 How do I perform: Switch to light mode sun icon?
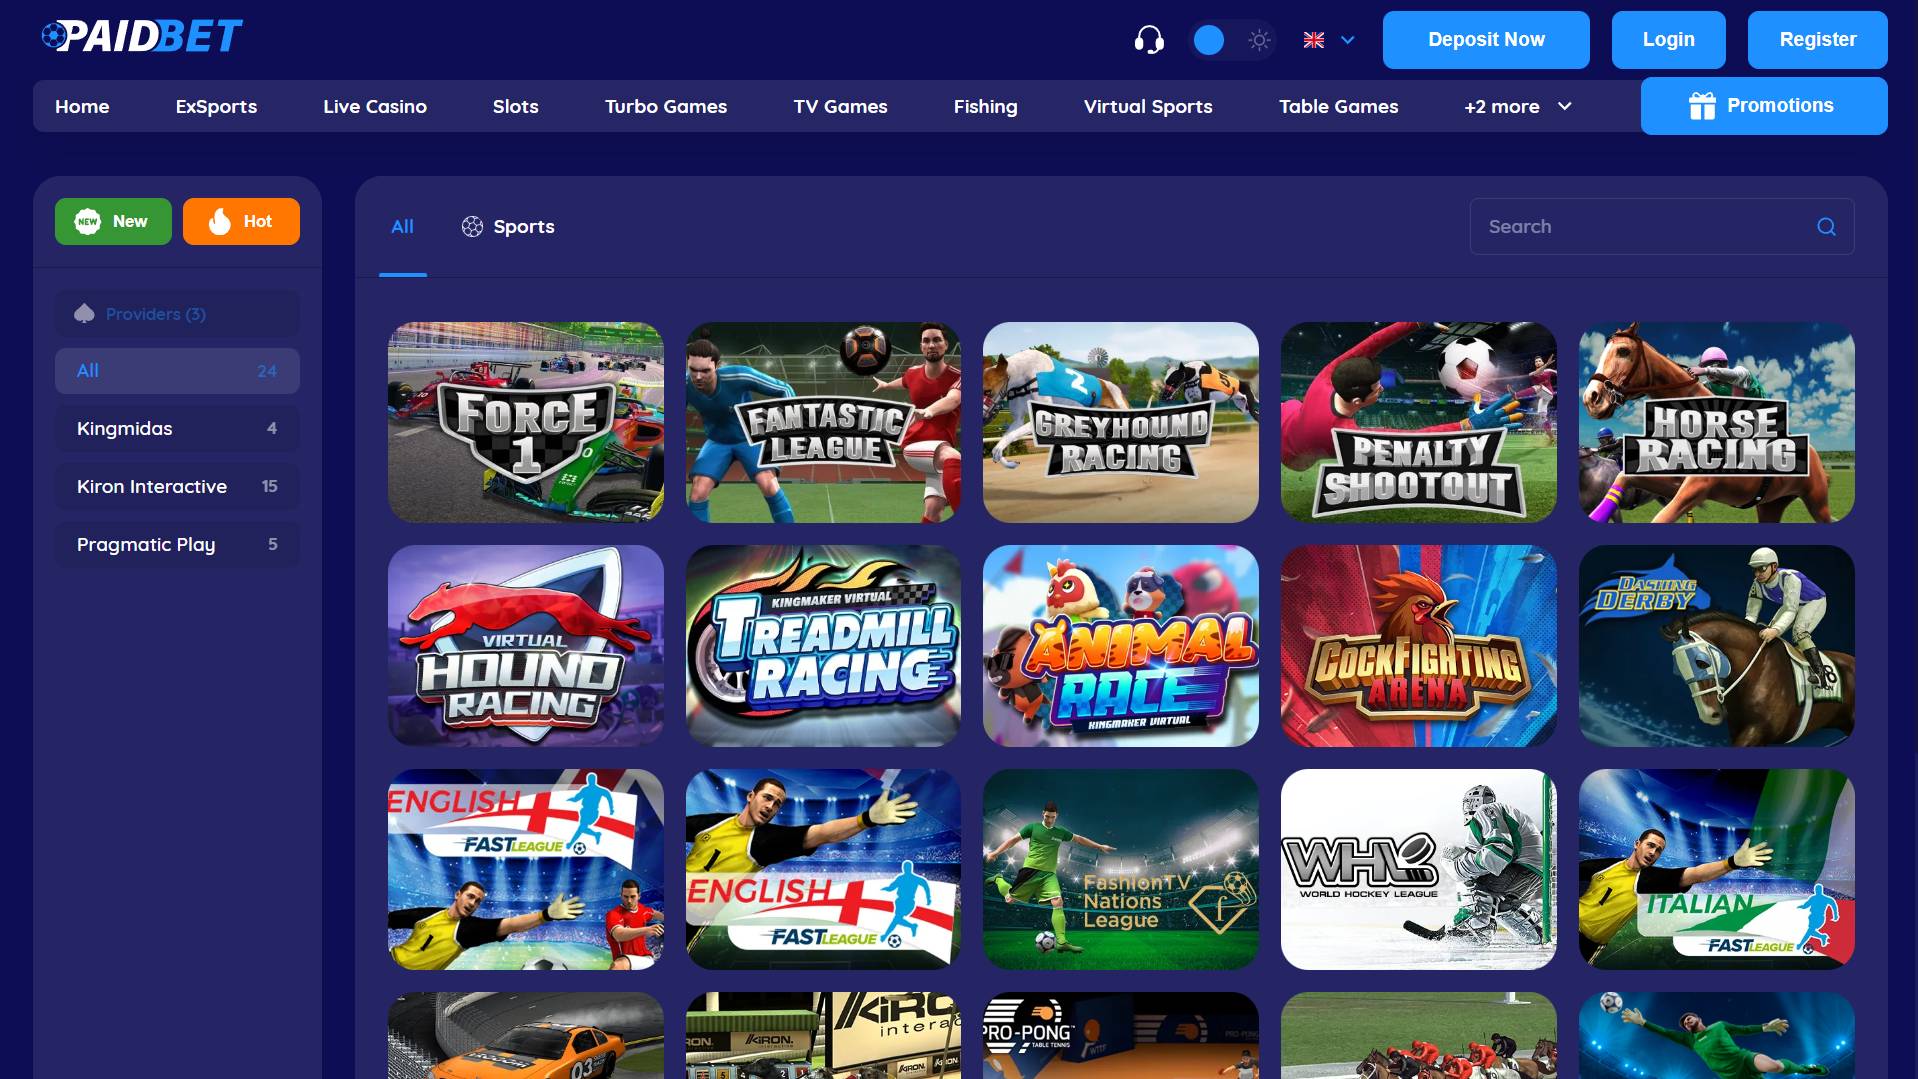[1259, 40]
